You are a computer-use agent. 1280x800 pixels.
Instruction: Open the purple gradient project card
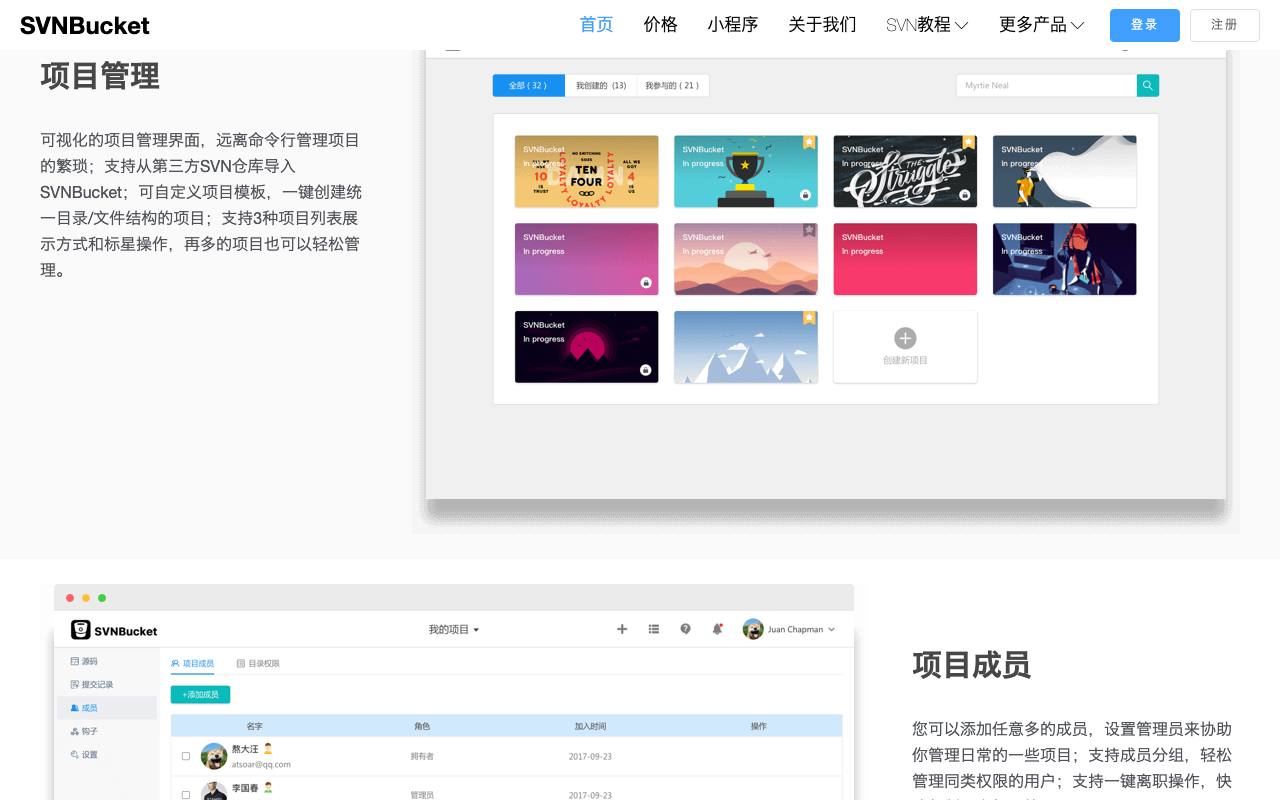point(586,259)
